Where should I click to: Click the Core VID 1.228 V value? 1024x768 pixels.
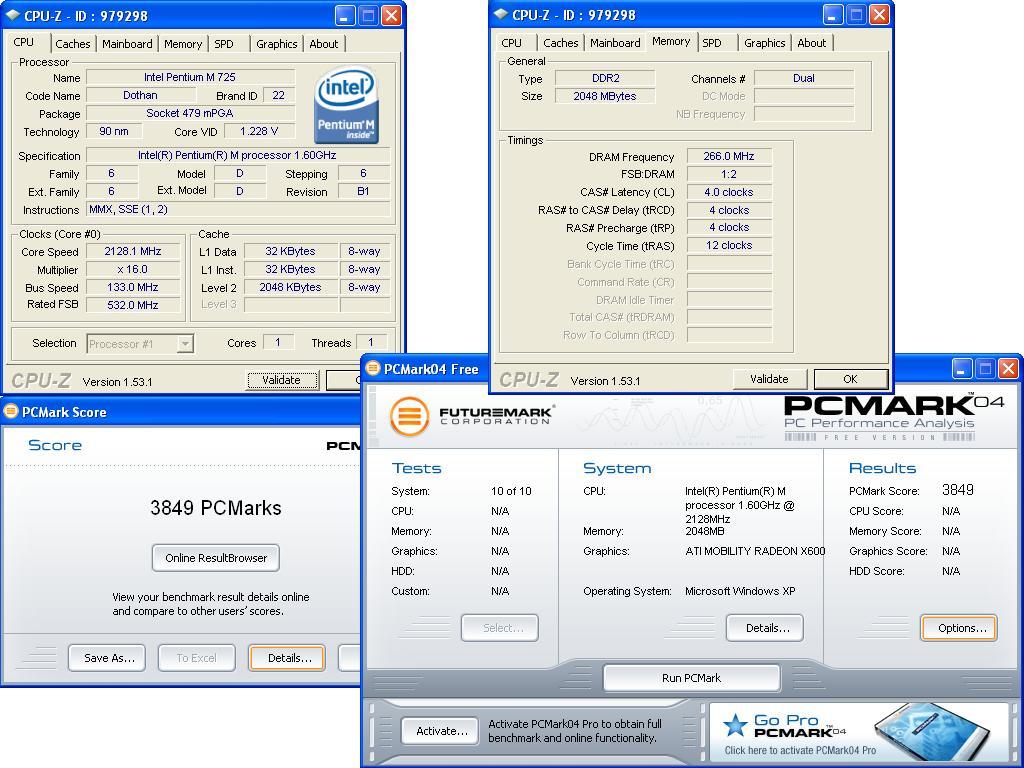[x=259, y=131]
